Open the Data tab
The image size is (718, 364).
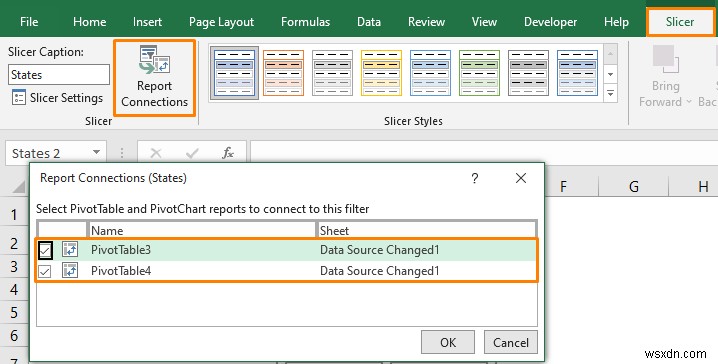(x=369, y=22)
